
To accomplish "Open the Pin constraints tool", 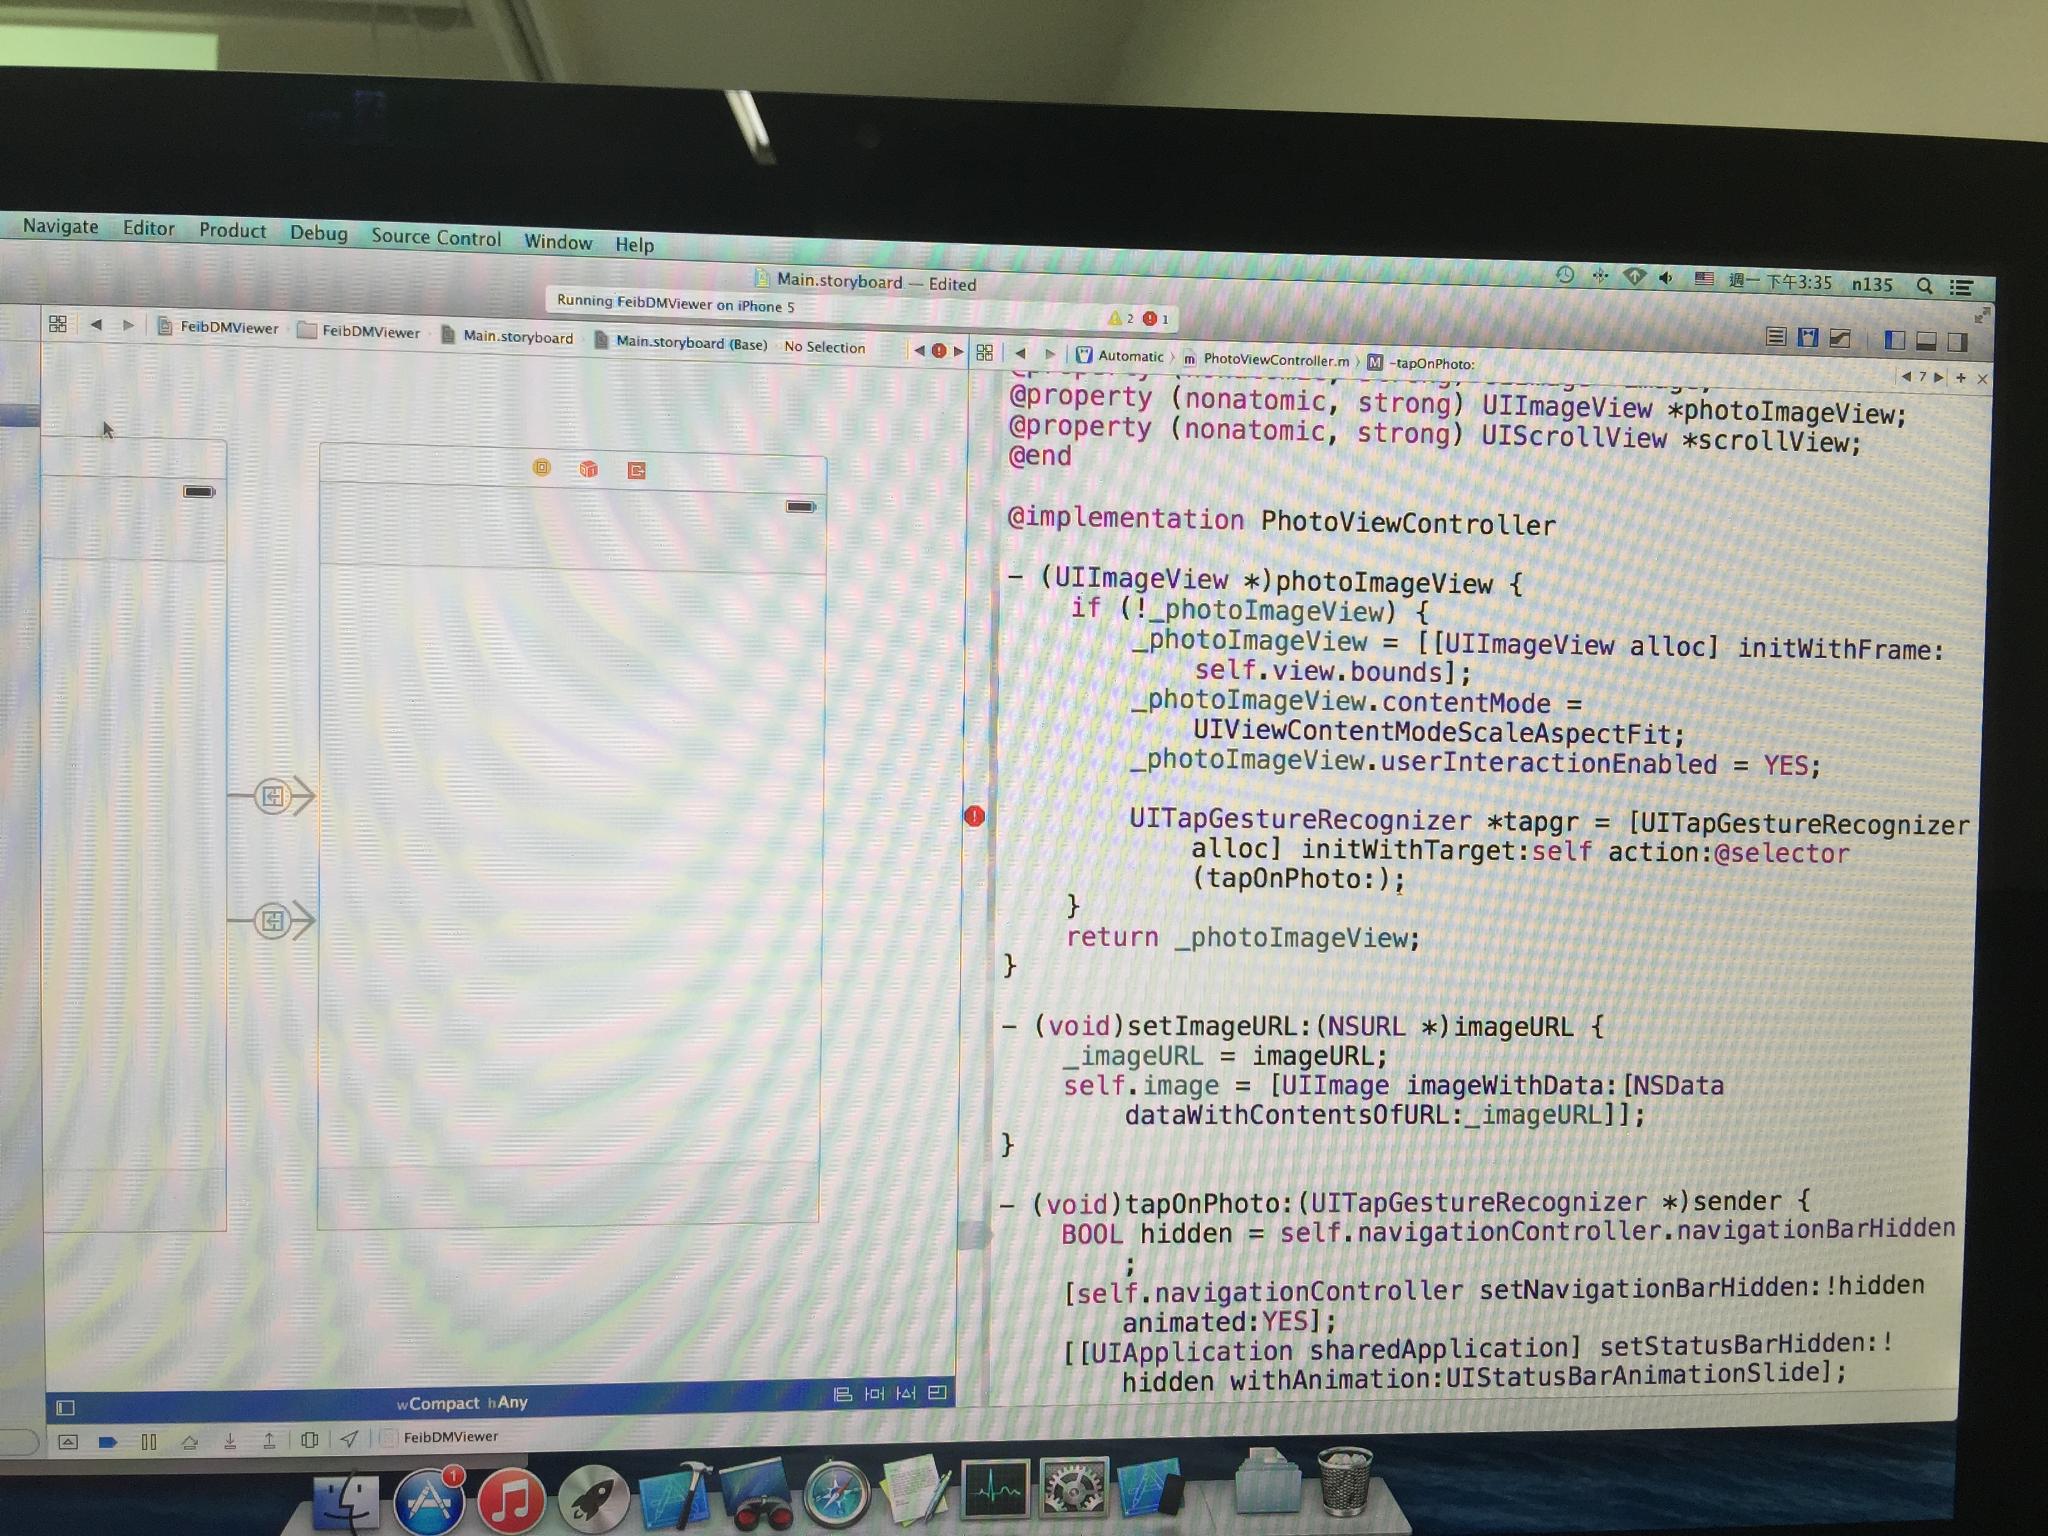I will (874, 1393).
